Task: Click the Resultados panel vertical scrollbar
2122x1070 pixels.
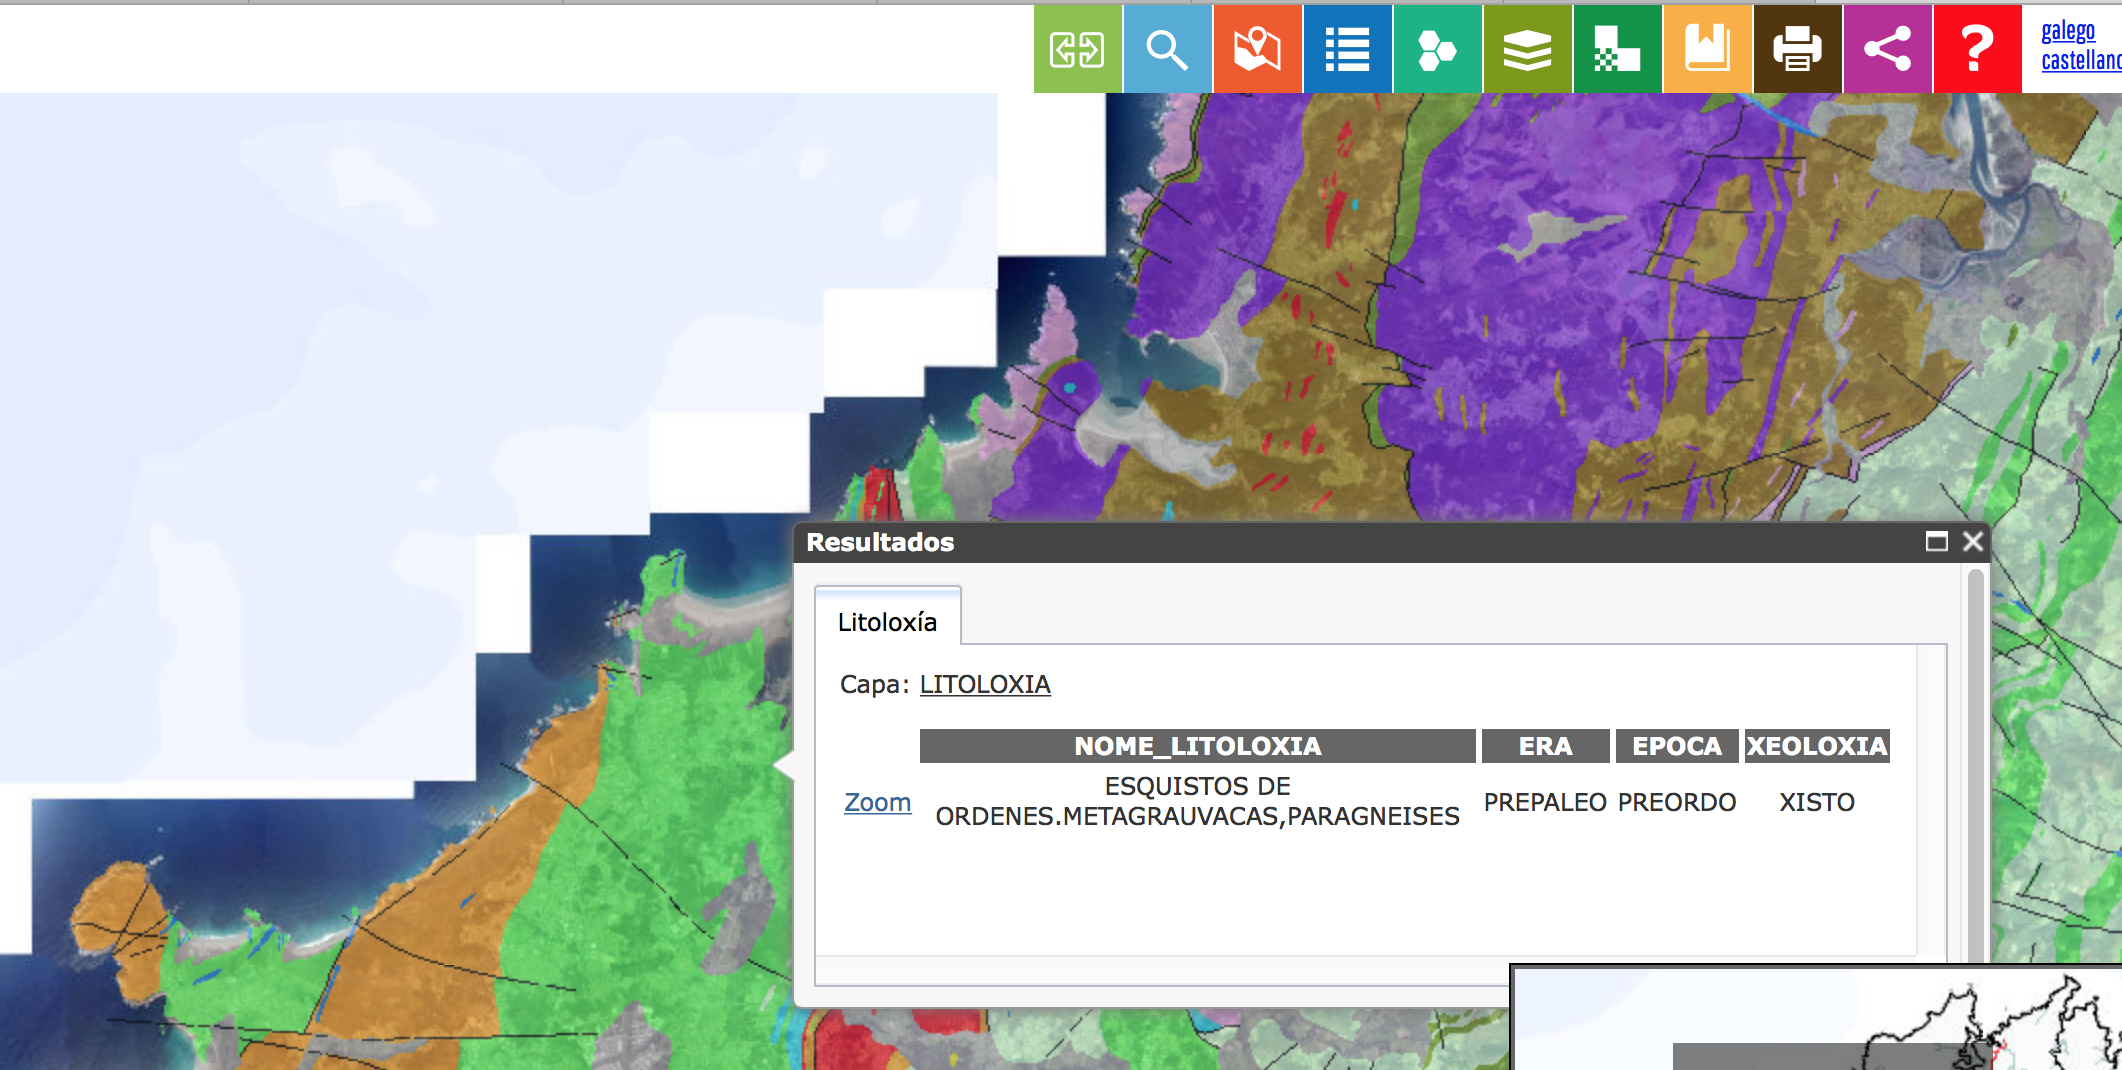Action: tap(1975, 760)
